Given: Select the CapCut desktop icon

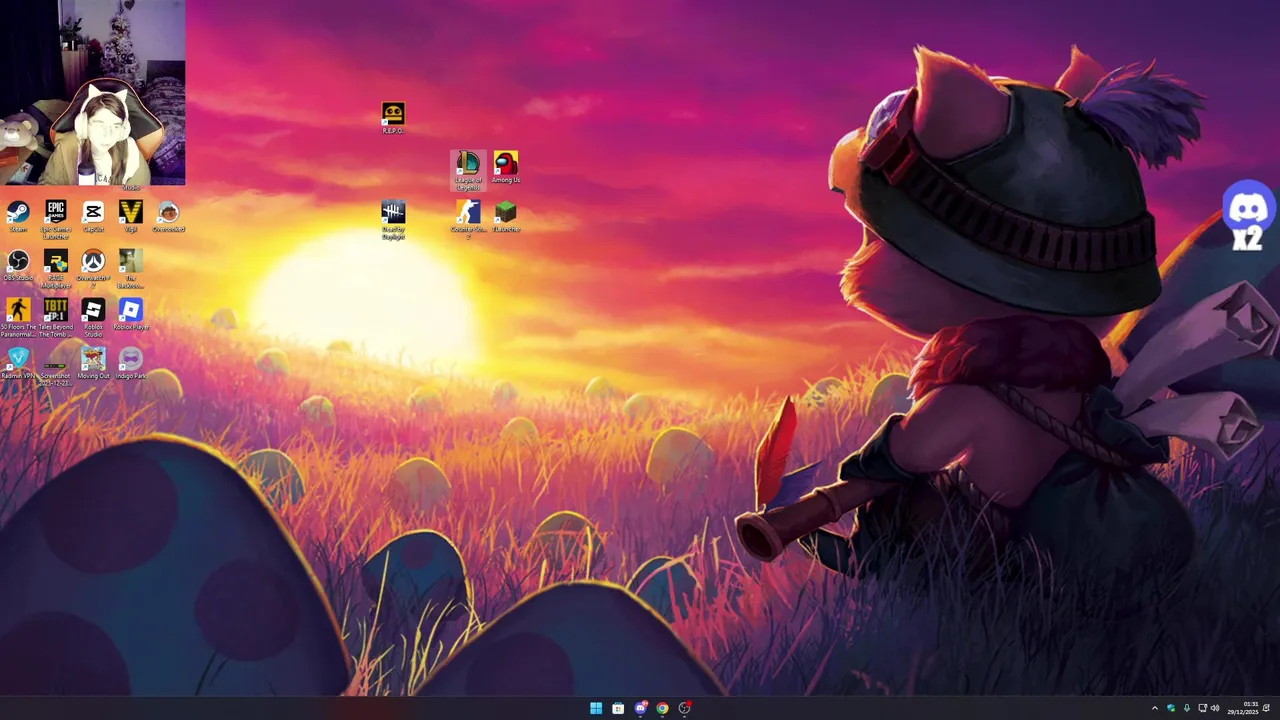Looking at the screenshot, I should (x=93, y=216).
